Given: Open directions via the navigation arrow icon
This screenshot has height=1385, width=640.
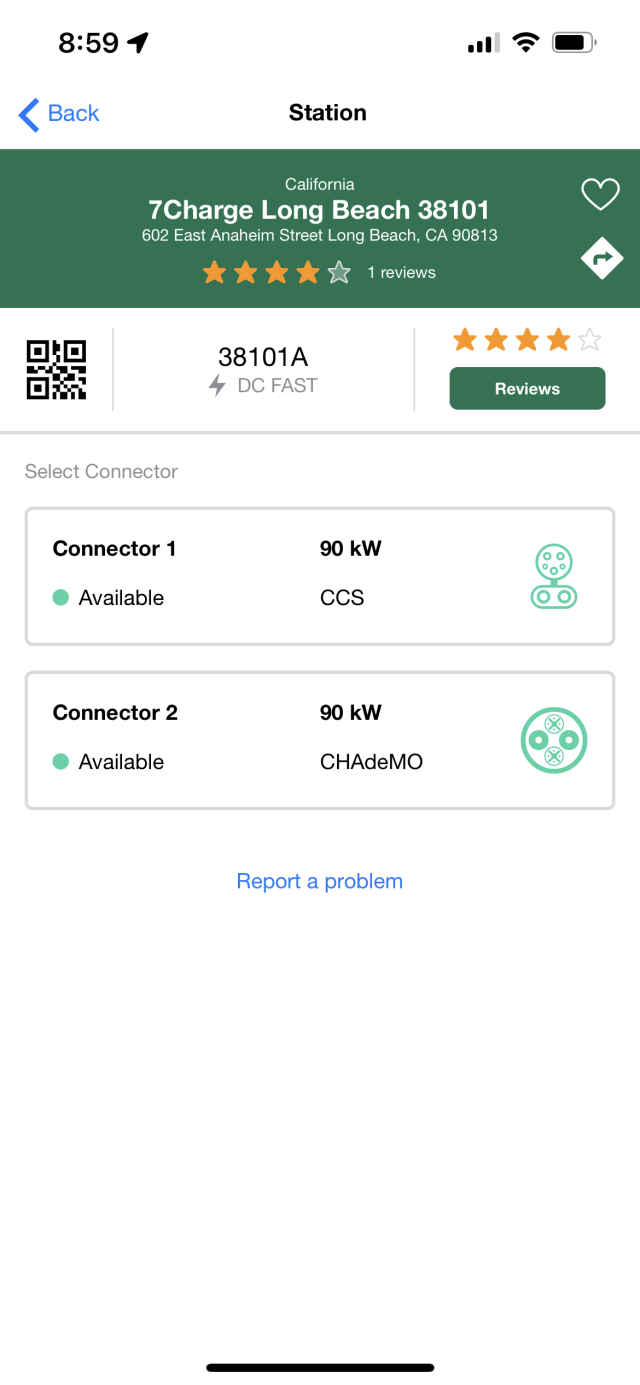Looking at the screenshot, I should pyautogui.click(x=601, y=257).
